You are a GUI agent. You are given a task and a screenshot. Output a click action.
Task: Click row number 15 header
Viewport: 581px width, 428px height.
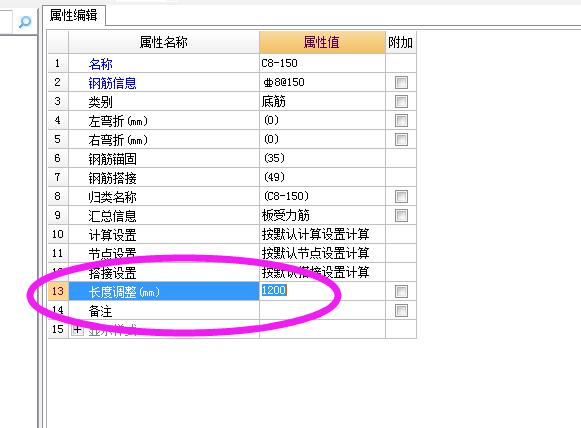[58, 329]
